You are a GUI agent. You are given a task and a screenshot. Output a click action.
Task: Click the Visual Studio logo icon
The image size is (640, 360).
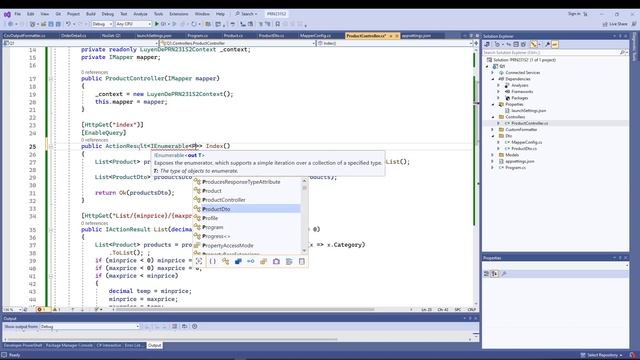[x=7, y=14]
